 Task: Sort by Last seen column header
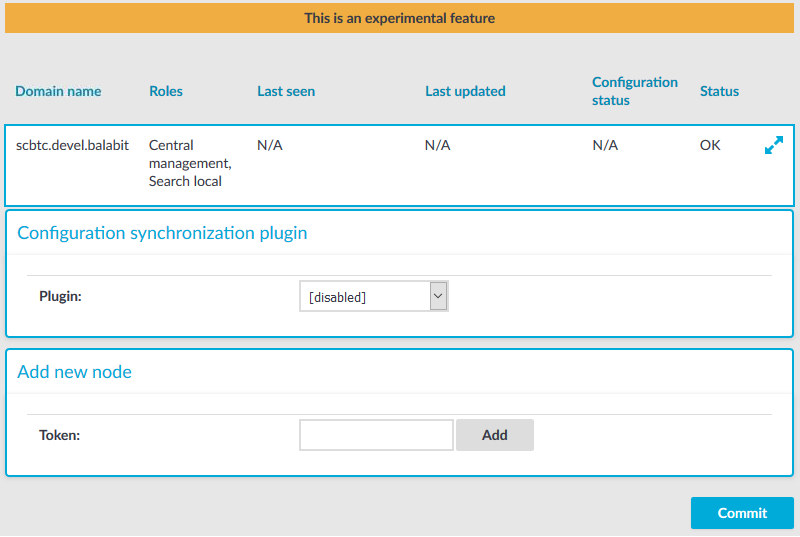[286, 91]
